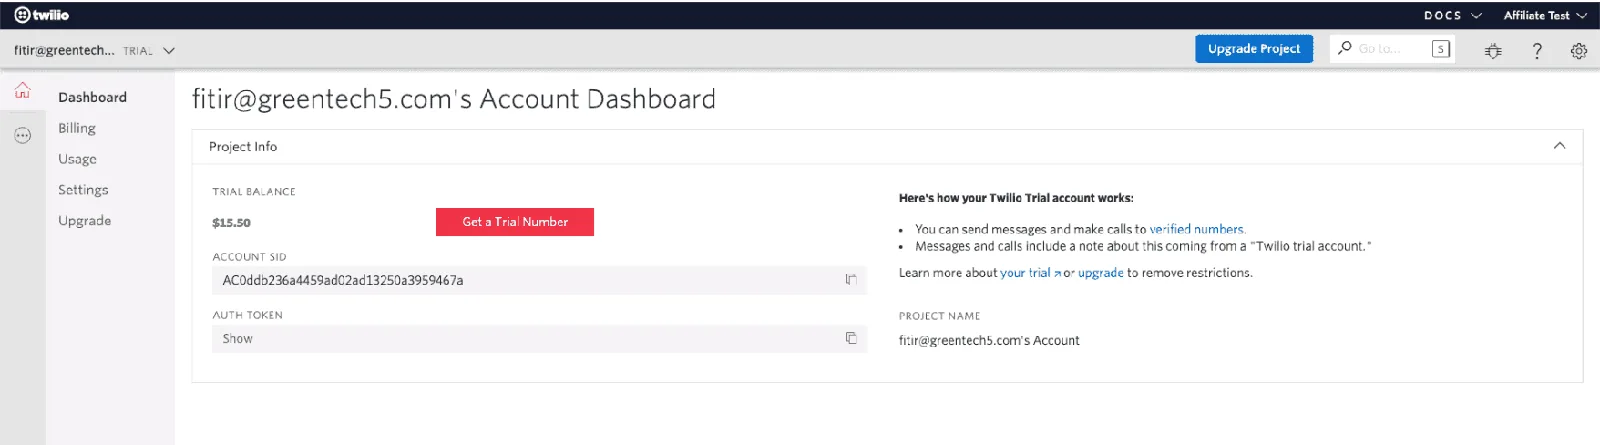Click the project name text
The width and height of the screenshot is (1600, 445).
[989, 341]
